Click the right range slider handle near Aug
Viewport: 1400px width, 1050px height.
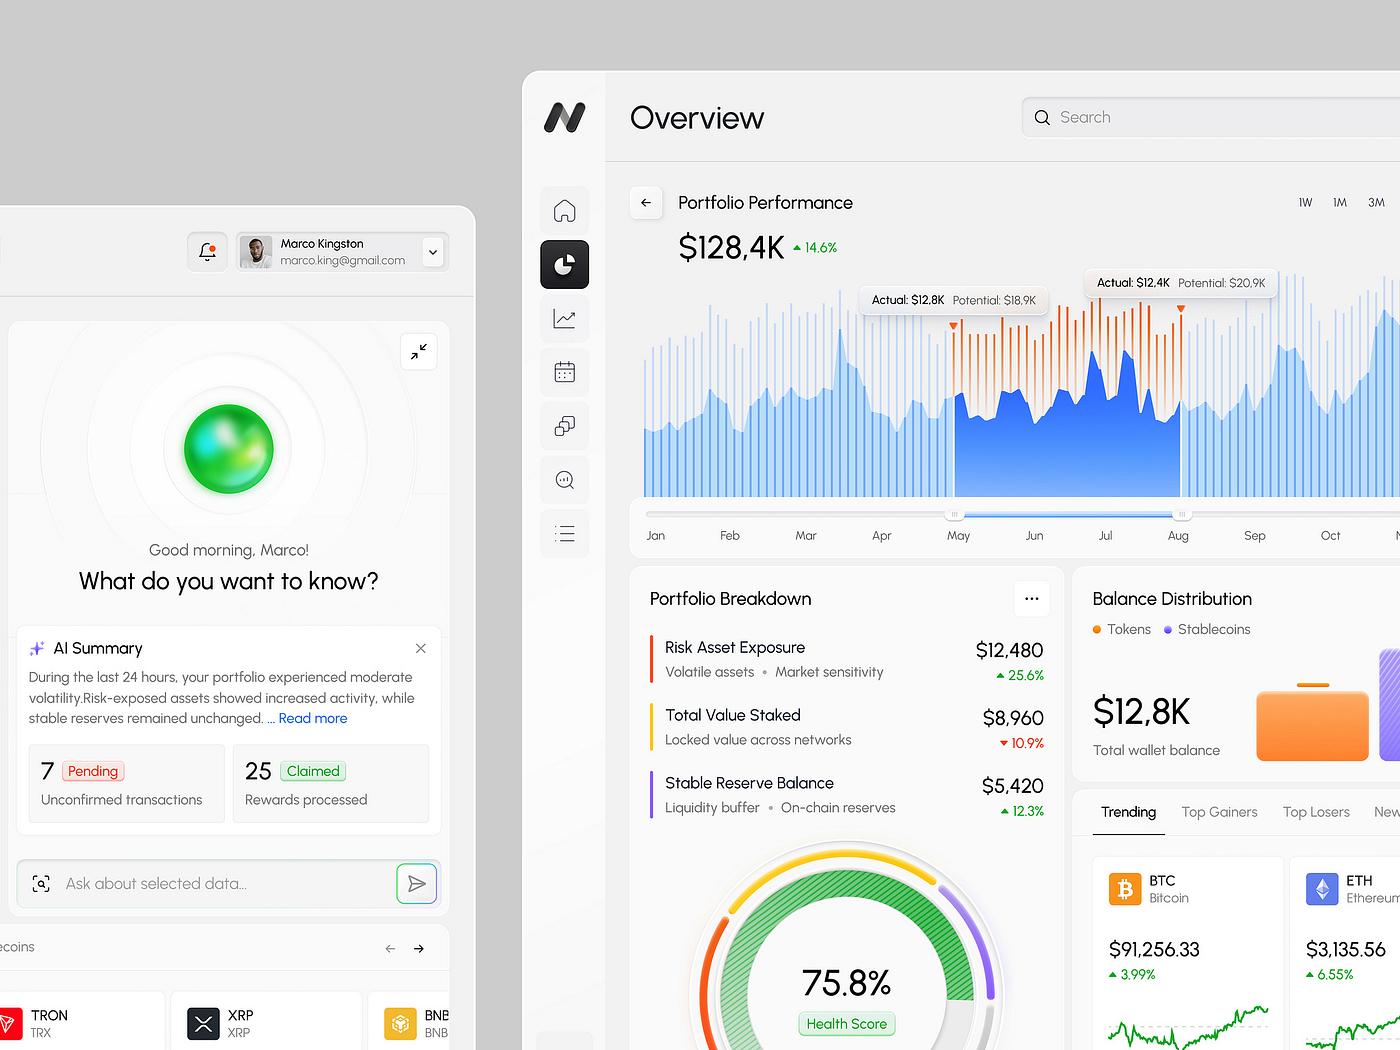pyautogui.click(x=1181, y=515)
